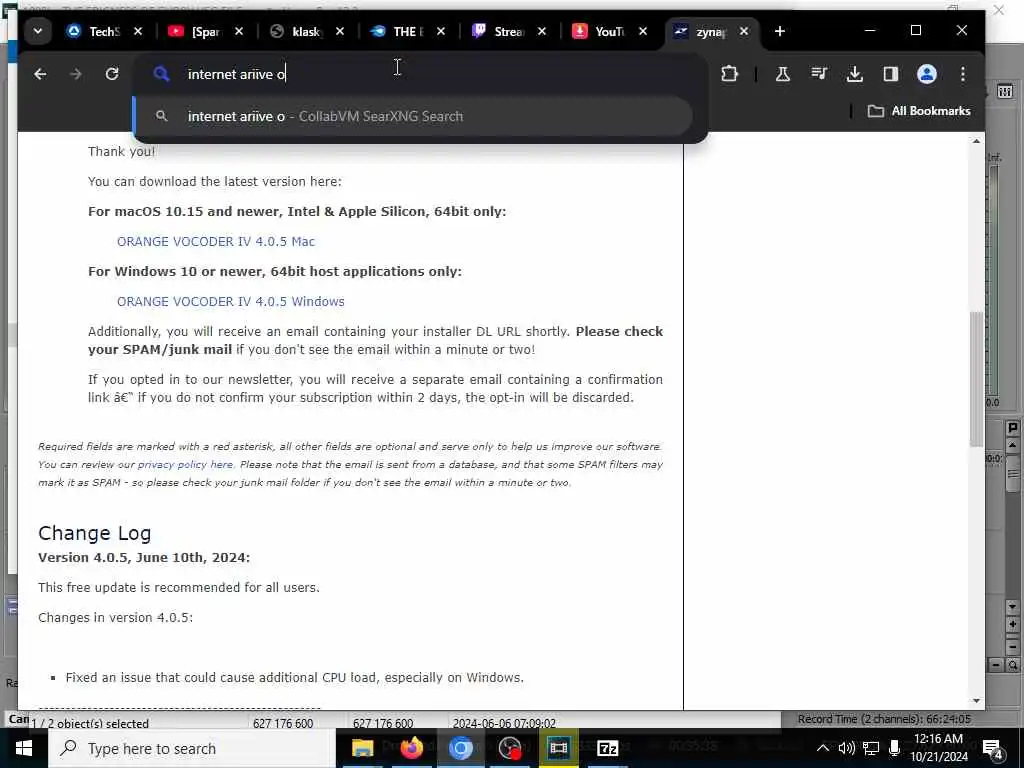Click 2024-06-06 07:09:02 in background status bar
This screenshot has height=768, width=1024.
(x=504, y=724)
